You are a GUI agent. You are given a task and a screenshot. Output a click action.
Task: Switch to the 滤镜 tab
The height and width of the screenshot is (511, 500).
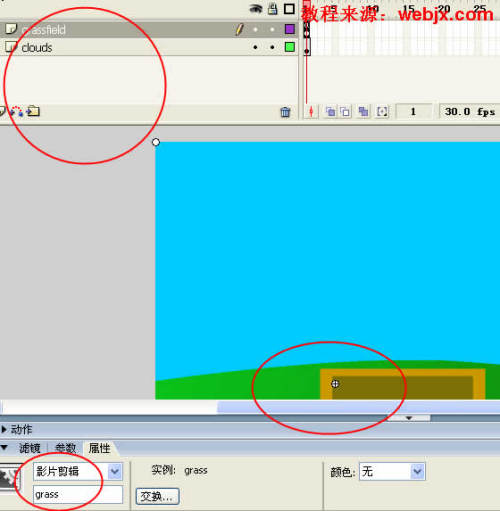(29, 448)
